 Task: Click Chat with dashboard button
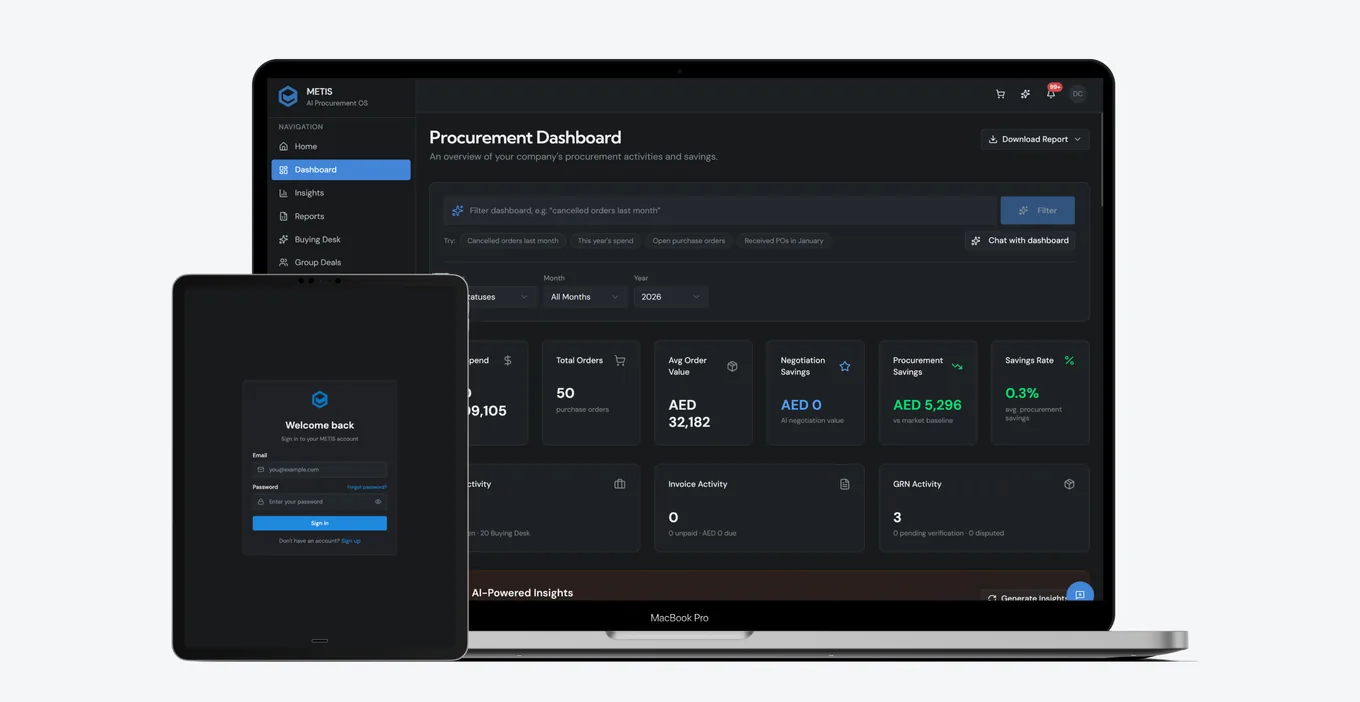point(1020,240)
